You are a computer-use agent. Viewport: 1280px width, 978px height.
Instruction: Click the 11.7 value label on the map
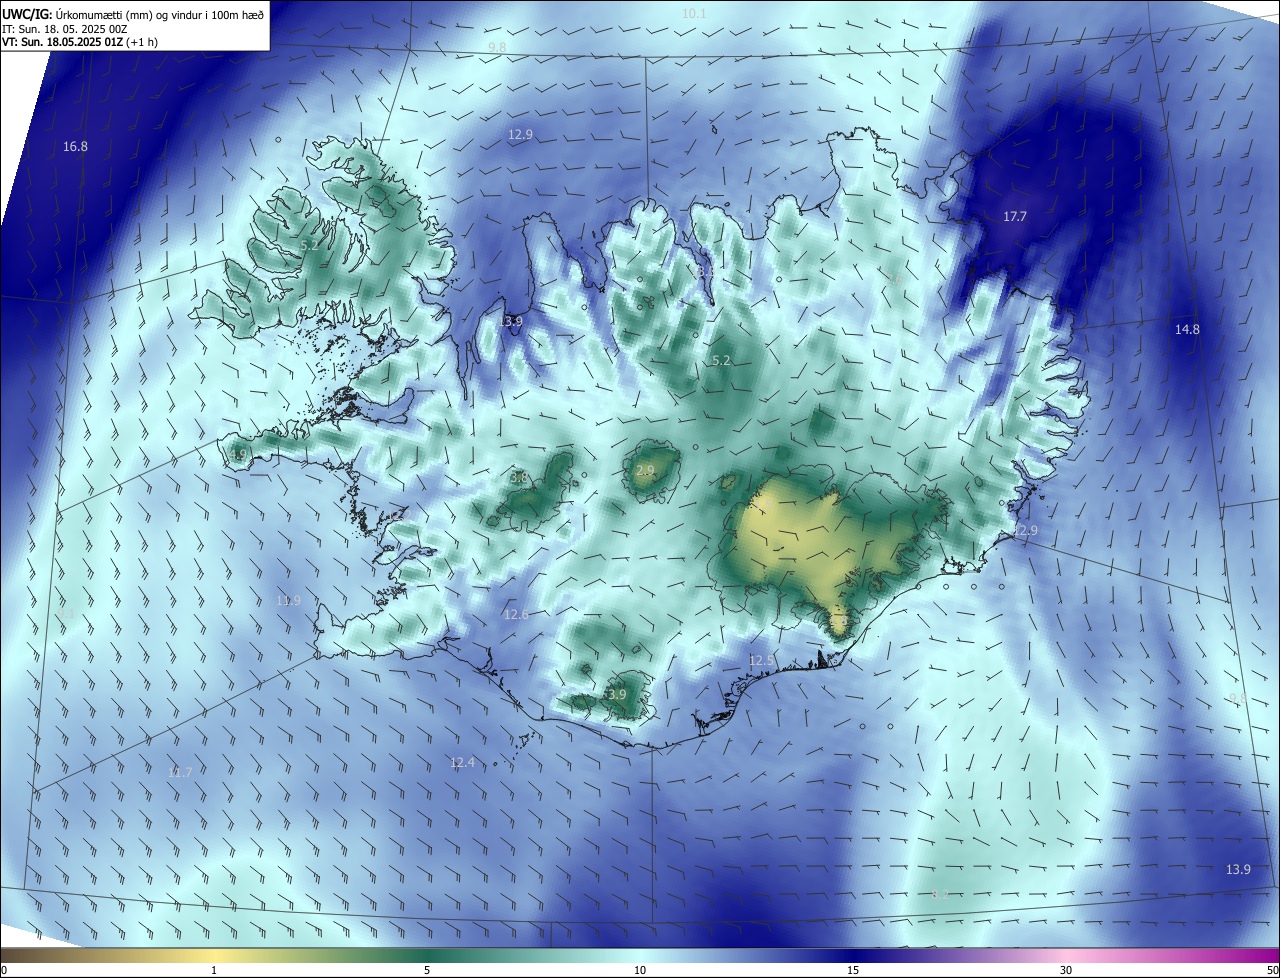180,772
